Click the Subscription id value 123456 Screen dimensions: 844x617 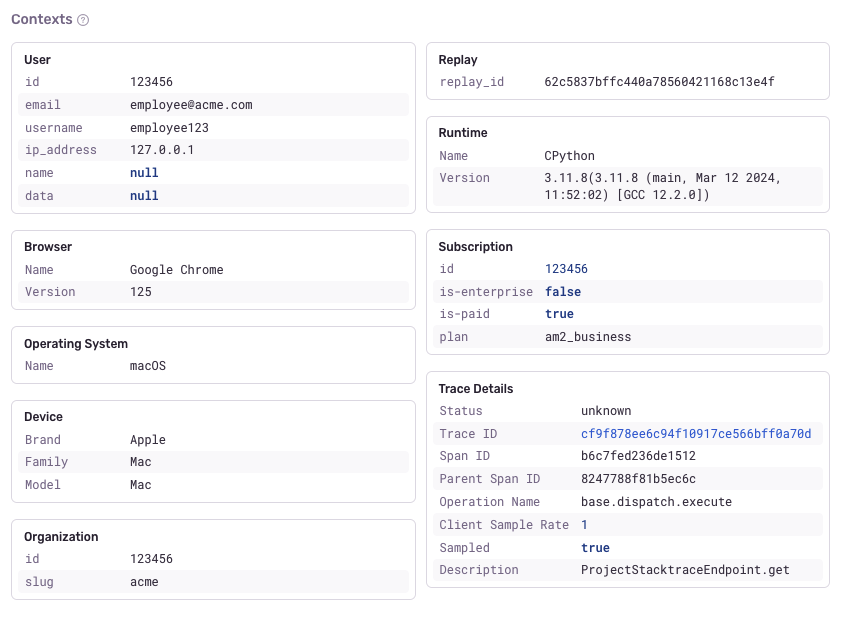click(566, 269)
